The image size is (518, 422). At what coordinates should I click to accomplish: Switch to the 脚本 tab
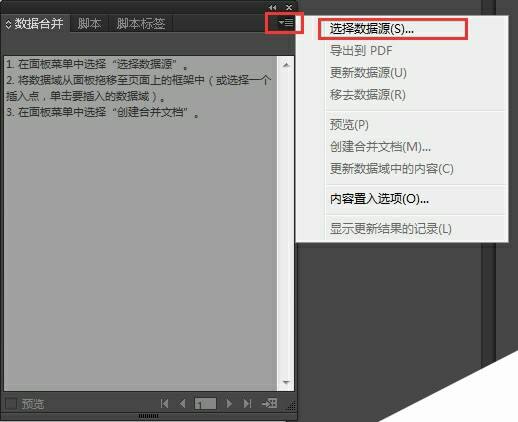pos(89,24)
